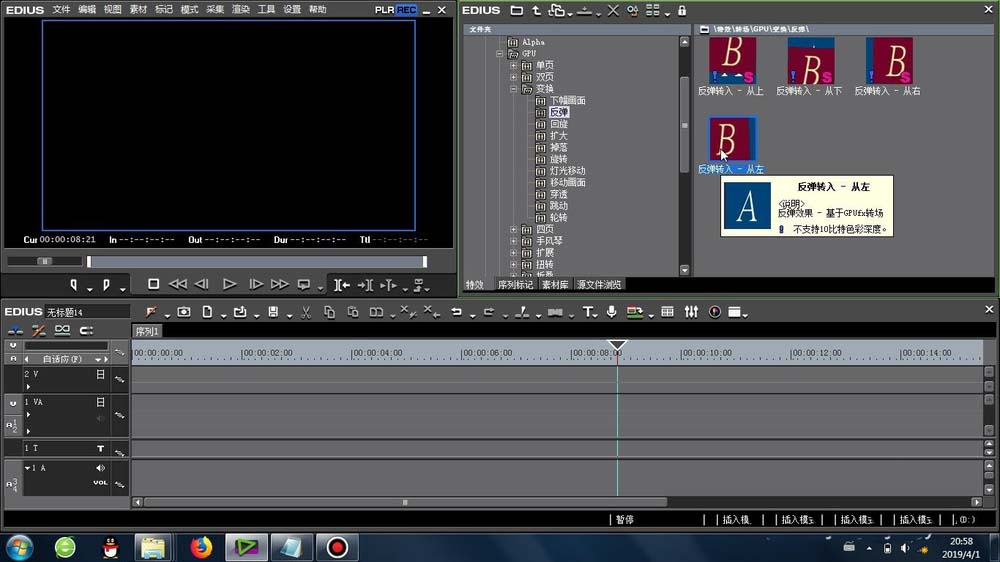Click the create title T tool
This screenshot has width=1000, height=562.
[588, 312]
